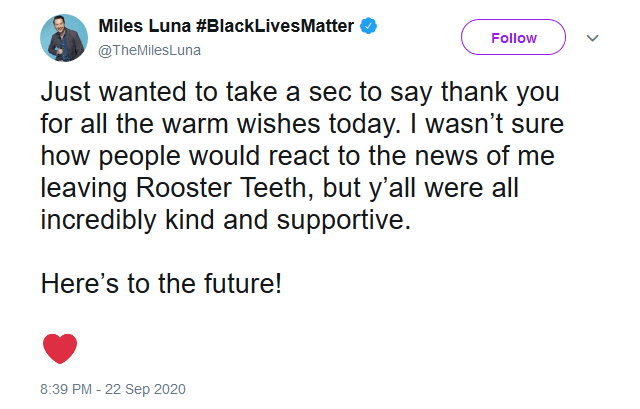Viewport: 640px width, 409px height.
Task: Click the "Here's to the future!" line
Action: (161, 284)
